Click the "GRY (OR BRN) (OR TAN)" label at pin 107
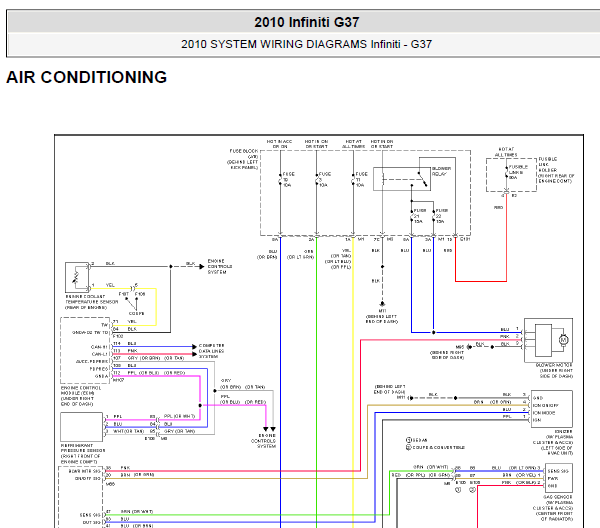 tap(156, 358)
